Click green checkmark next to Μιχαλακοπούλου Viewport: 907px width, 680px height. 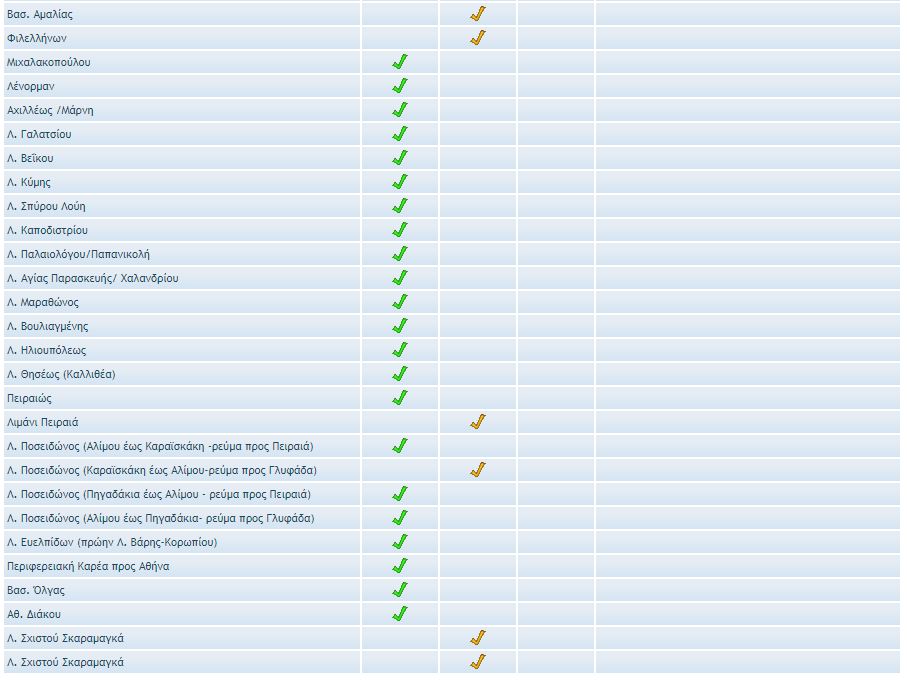pos(399,62)
